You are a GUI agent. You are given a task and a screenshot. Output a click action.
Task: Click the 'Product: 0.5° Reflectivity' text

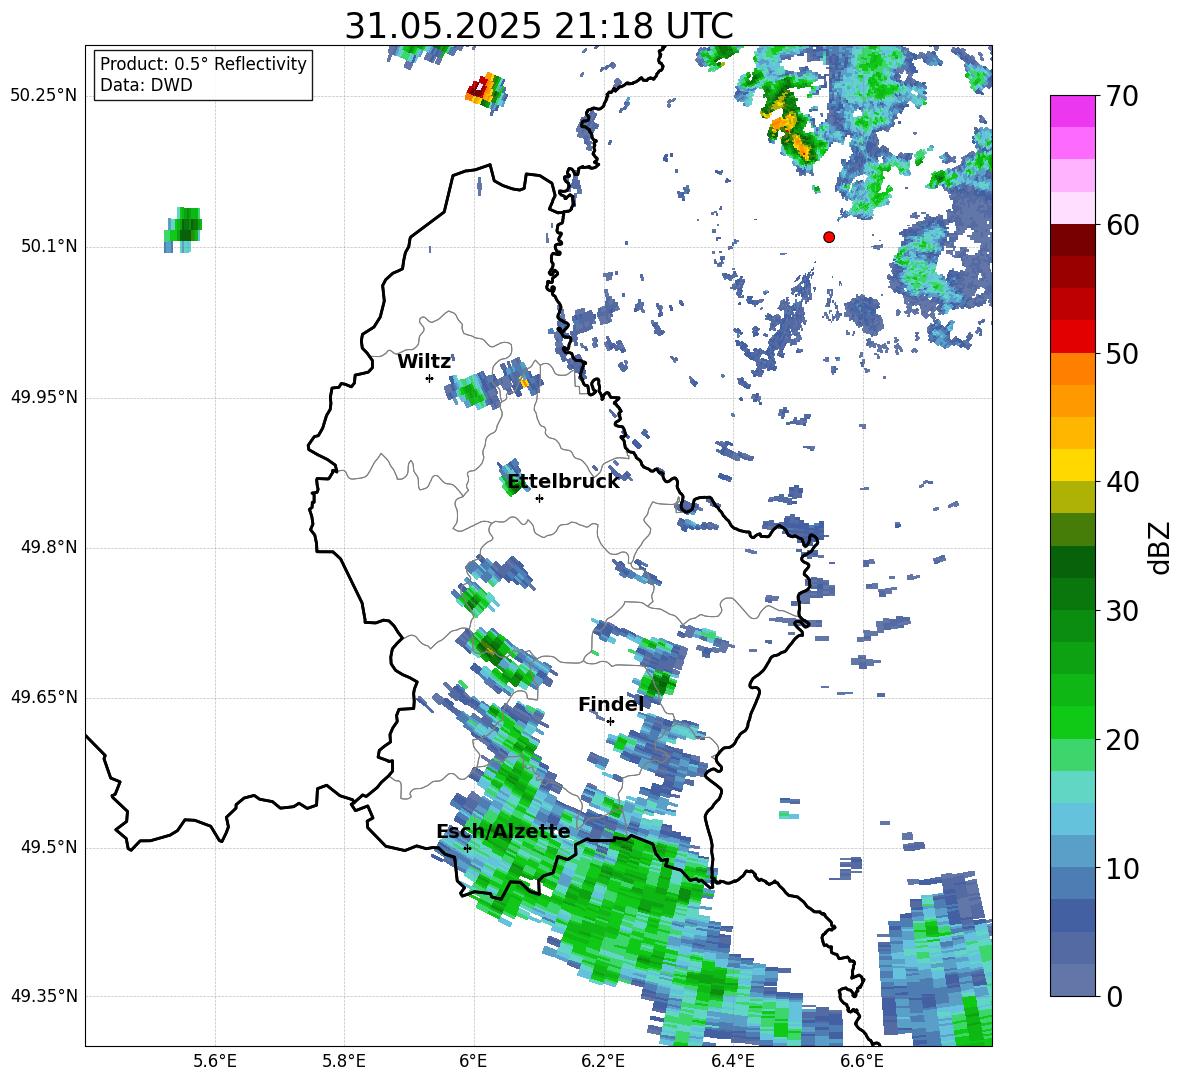click(x=203, y=64)
